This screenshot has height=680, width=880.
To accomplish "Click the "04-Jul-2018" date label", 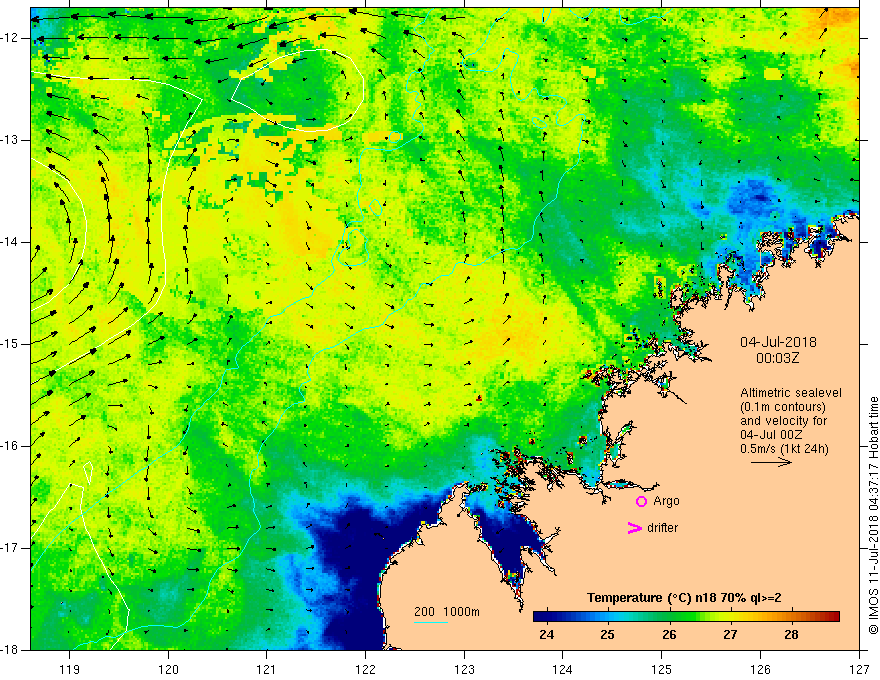I will point(778,342).
